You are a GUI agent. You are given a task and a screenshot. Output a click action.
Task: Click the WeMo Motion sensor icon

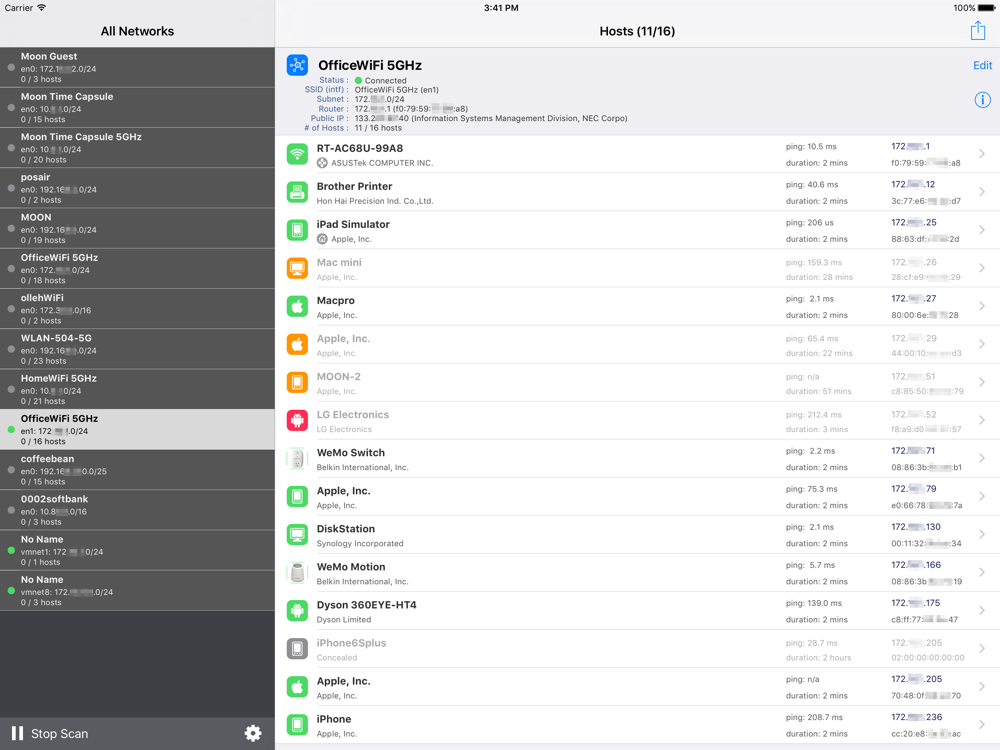pos(297,573)
